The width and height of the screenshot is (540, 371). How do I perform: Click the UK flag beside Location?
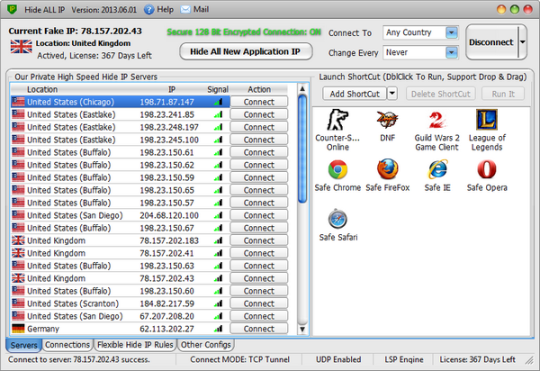coord(21,47)
